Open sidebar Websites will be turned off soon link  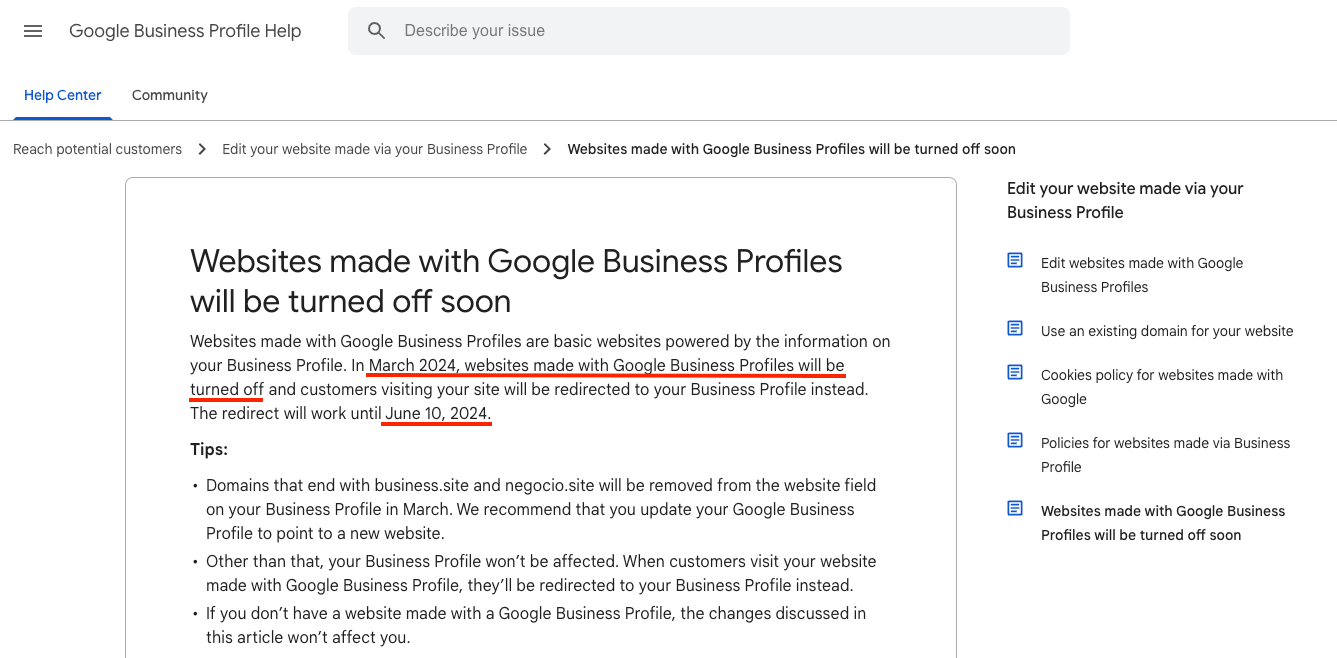(x=1163, y=523)
